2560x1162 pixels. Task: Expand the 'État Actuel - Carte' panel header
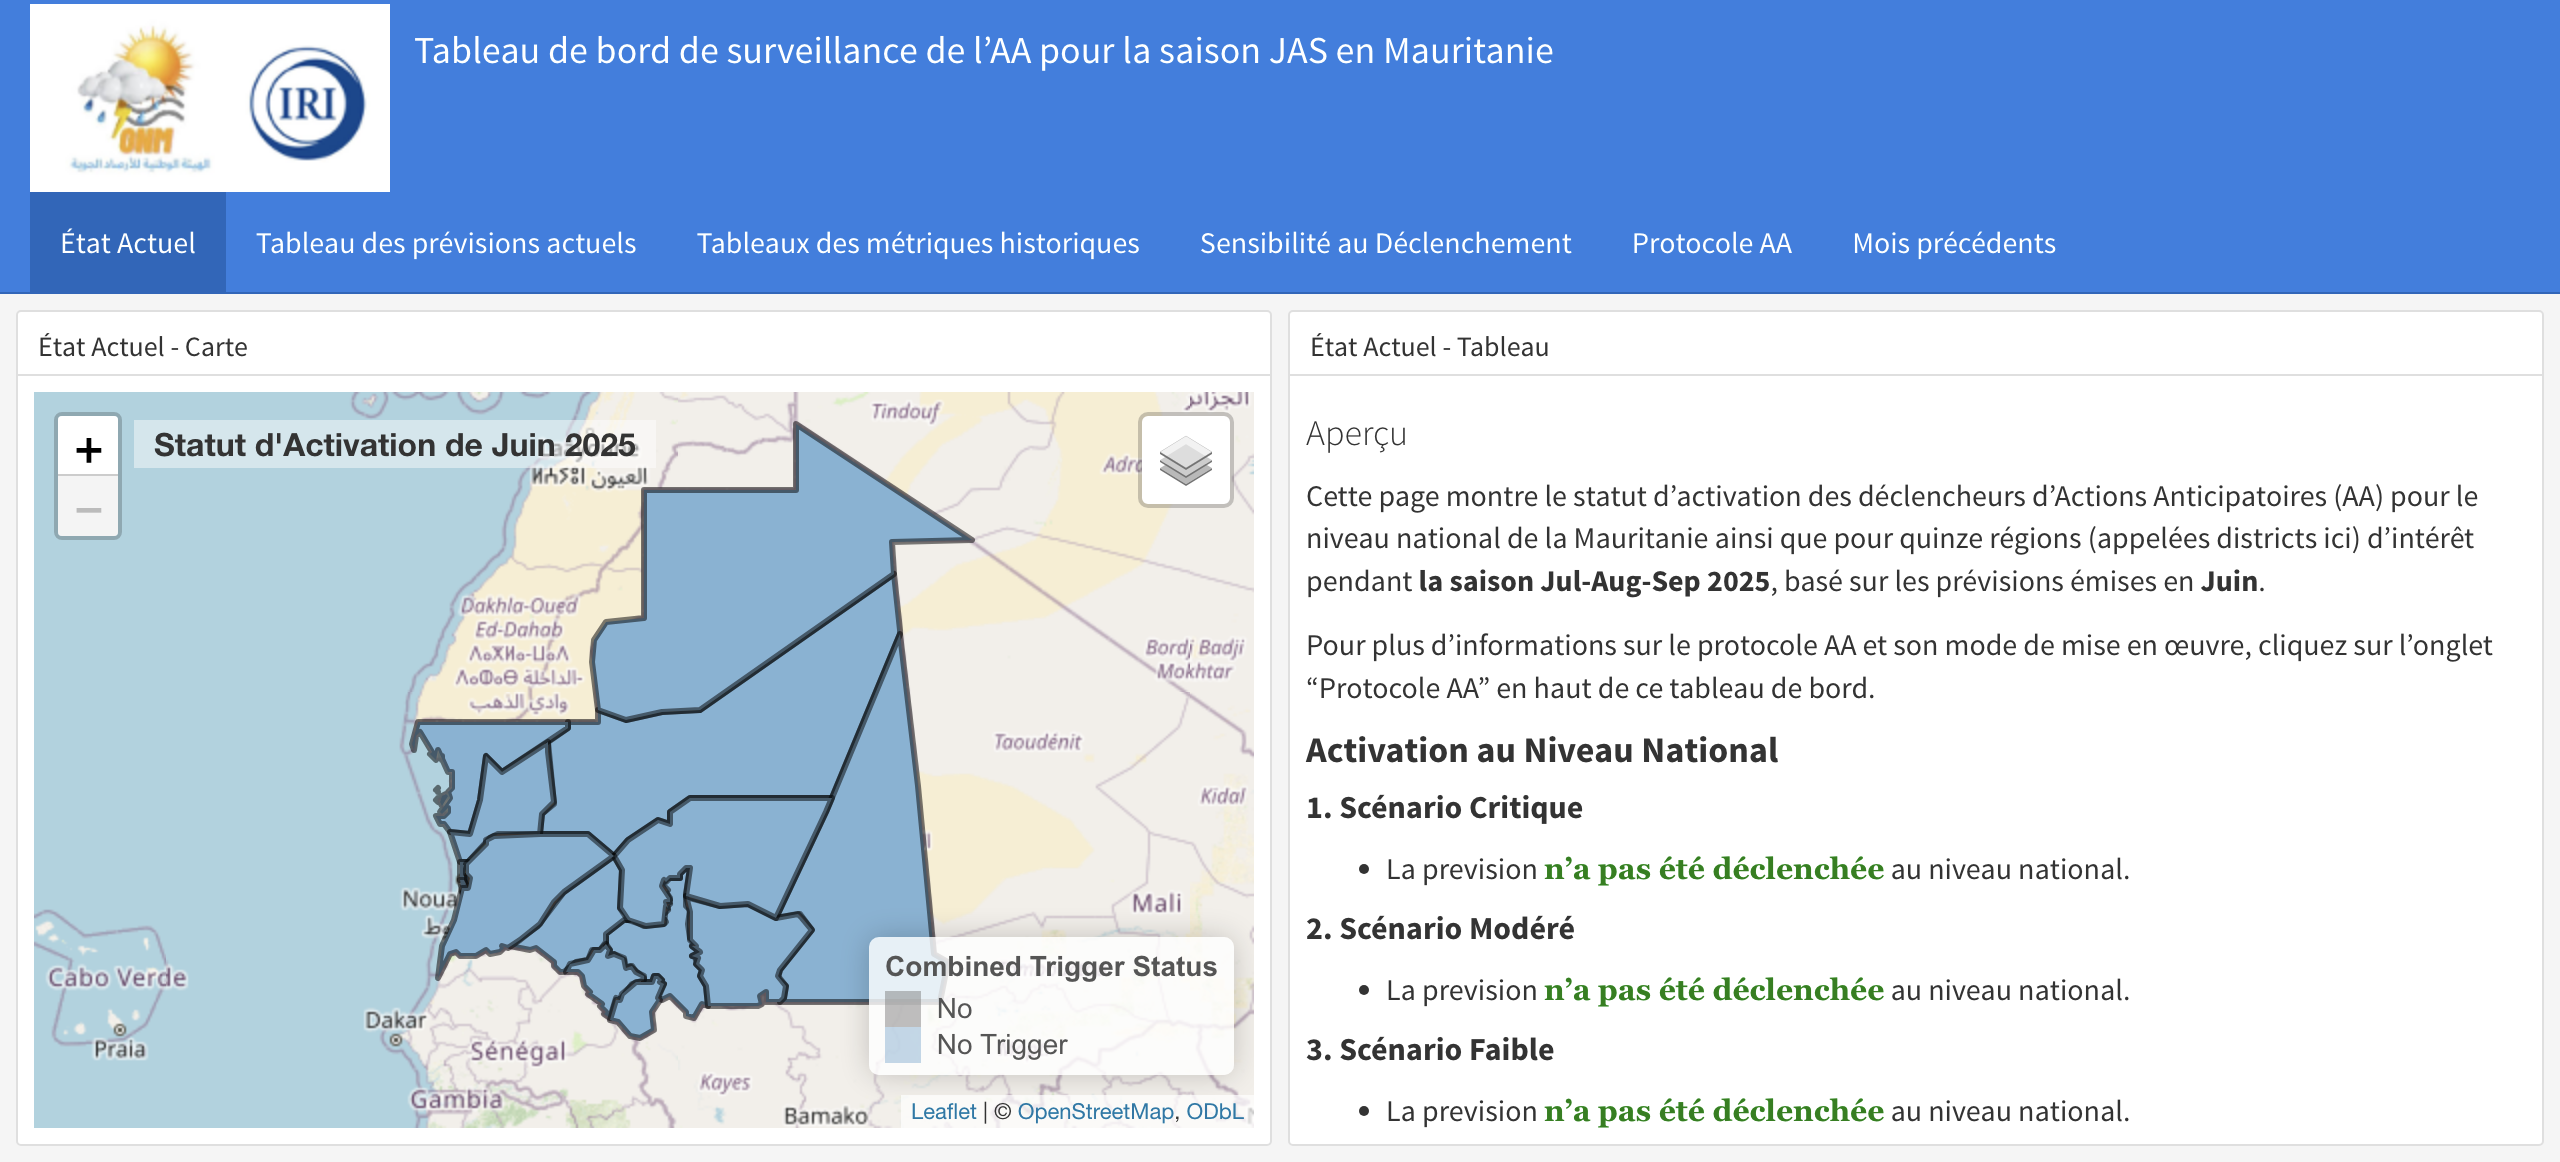click(143, 347)
